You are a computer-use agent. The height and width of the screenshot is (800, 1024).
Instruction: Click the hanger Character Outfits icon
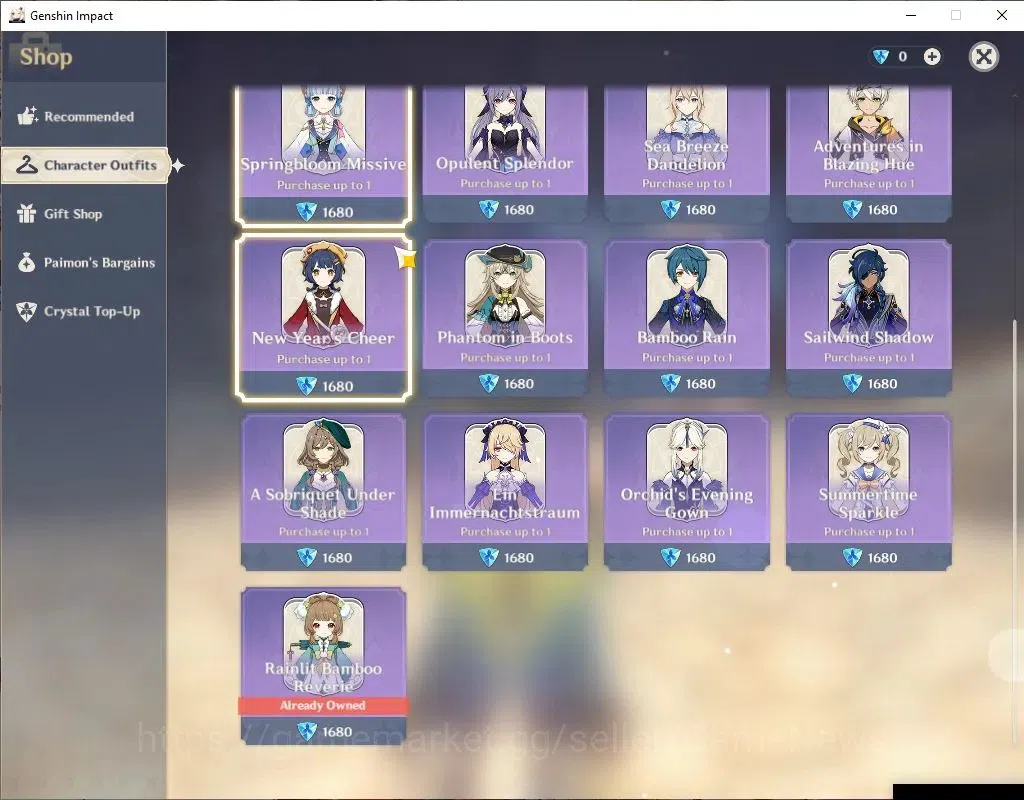pyautogui.click(x=27, y=165)
